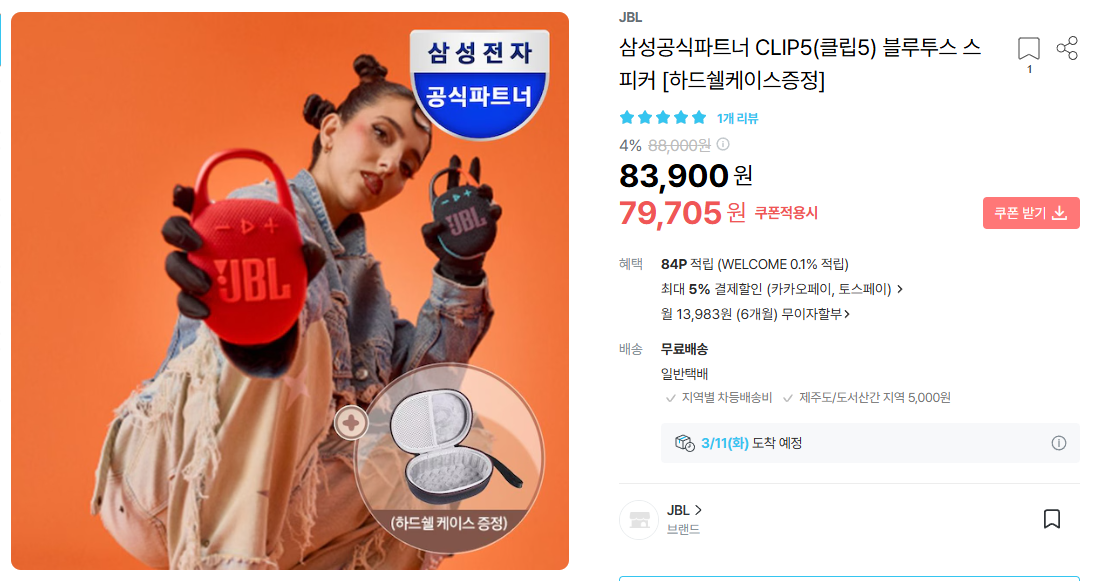Click the 하드쉘 케이스 증정 inset image
This screenshot has width=1114, height=581.
pyautogui.click(x=450, y=459)
